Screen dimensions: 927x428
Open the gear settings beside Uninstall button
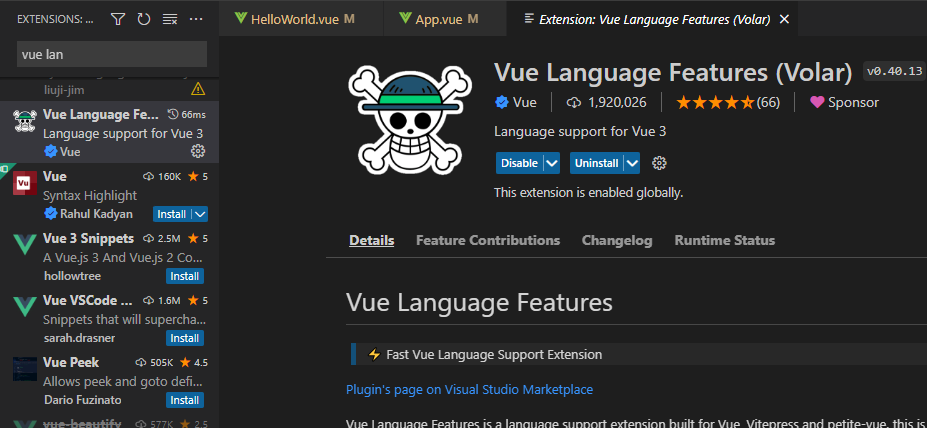(659, 163)
